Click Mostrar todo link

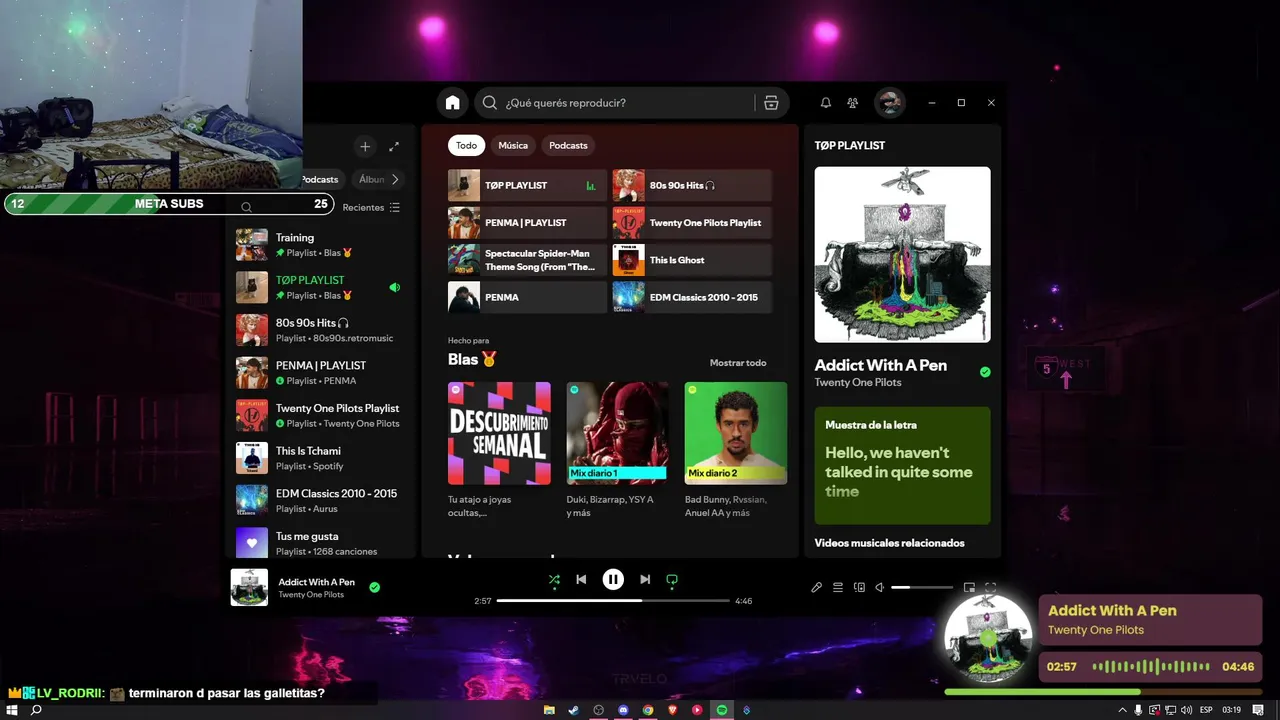point(738,363)
